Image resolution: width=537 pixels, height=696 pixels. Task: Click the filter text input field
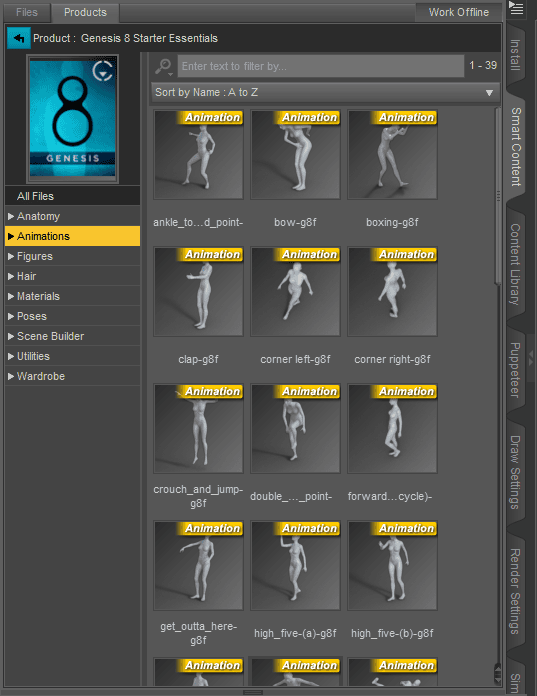pos(320,66)
